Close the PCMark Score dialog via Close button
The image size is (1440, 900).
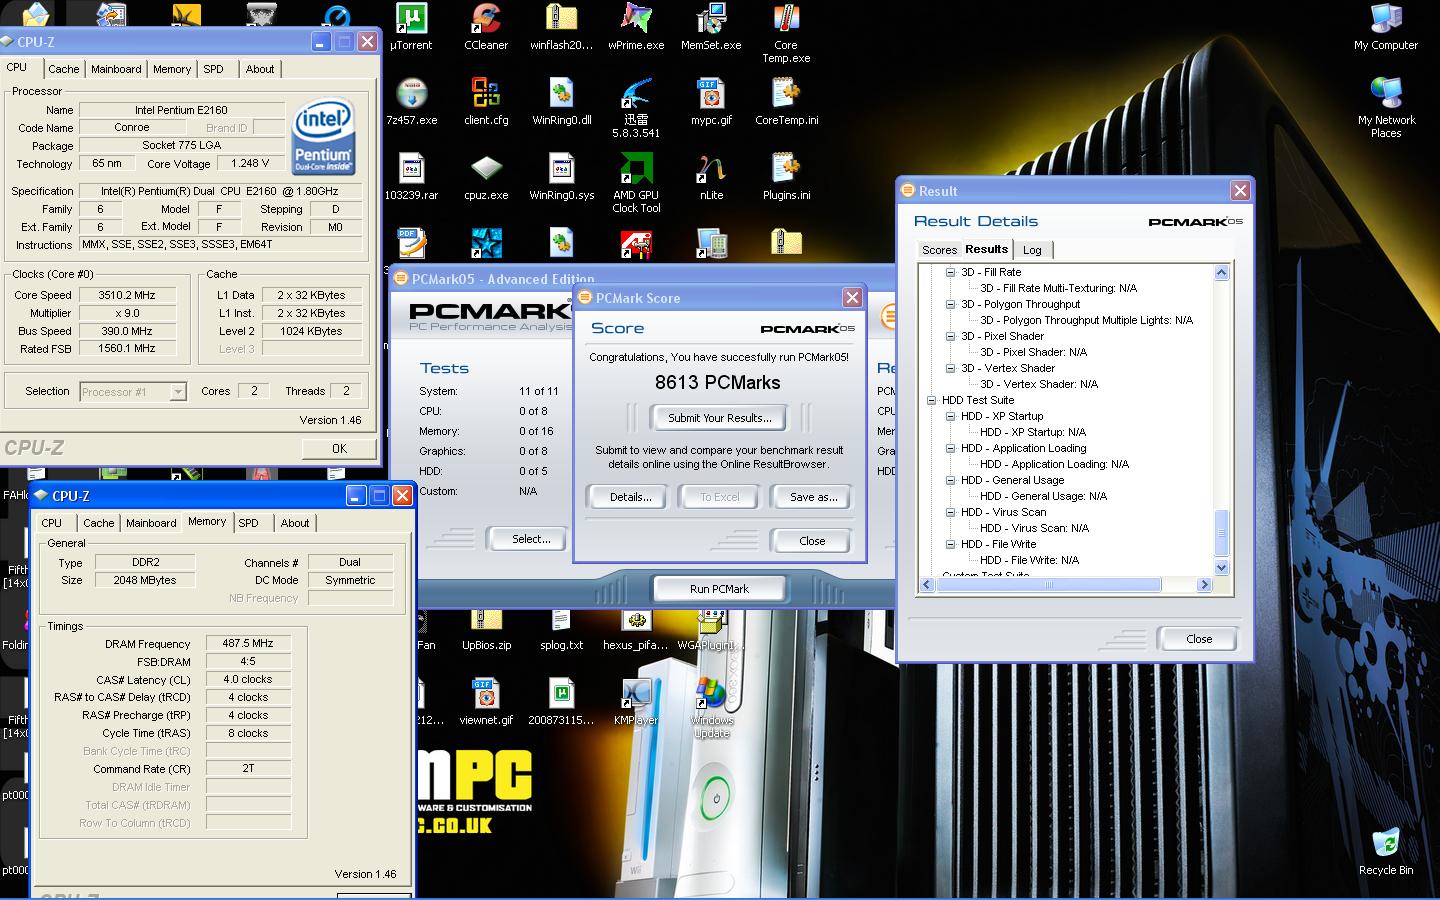coord(812,541)
